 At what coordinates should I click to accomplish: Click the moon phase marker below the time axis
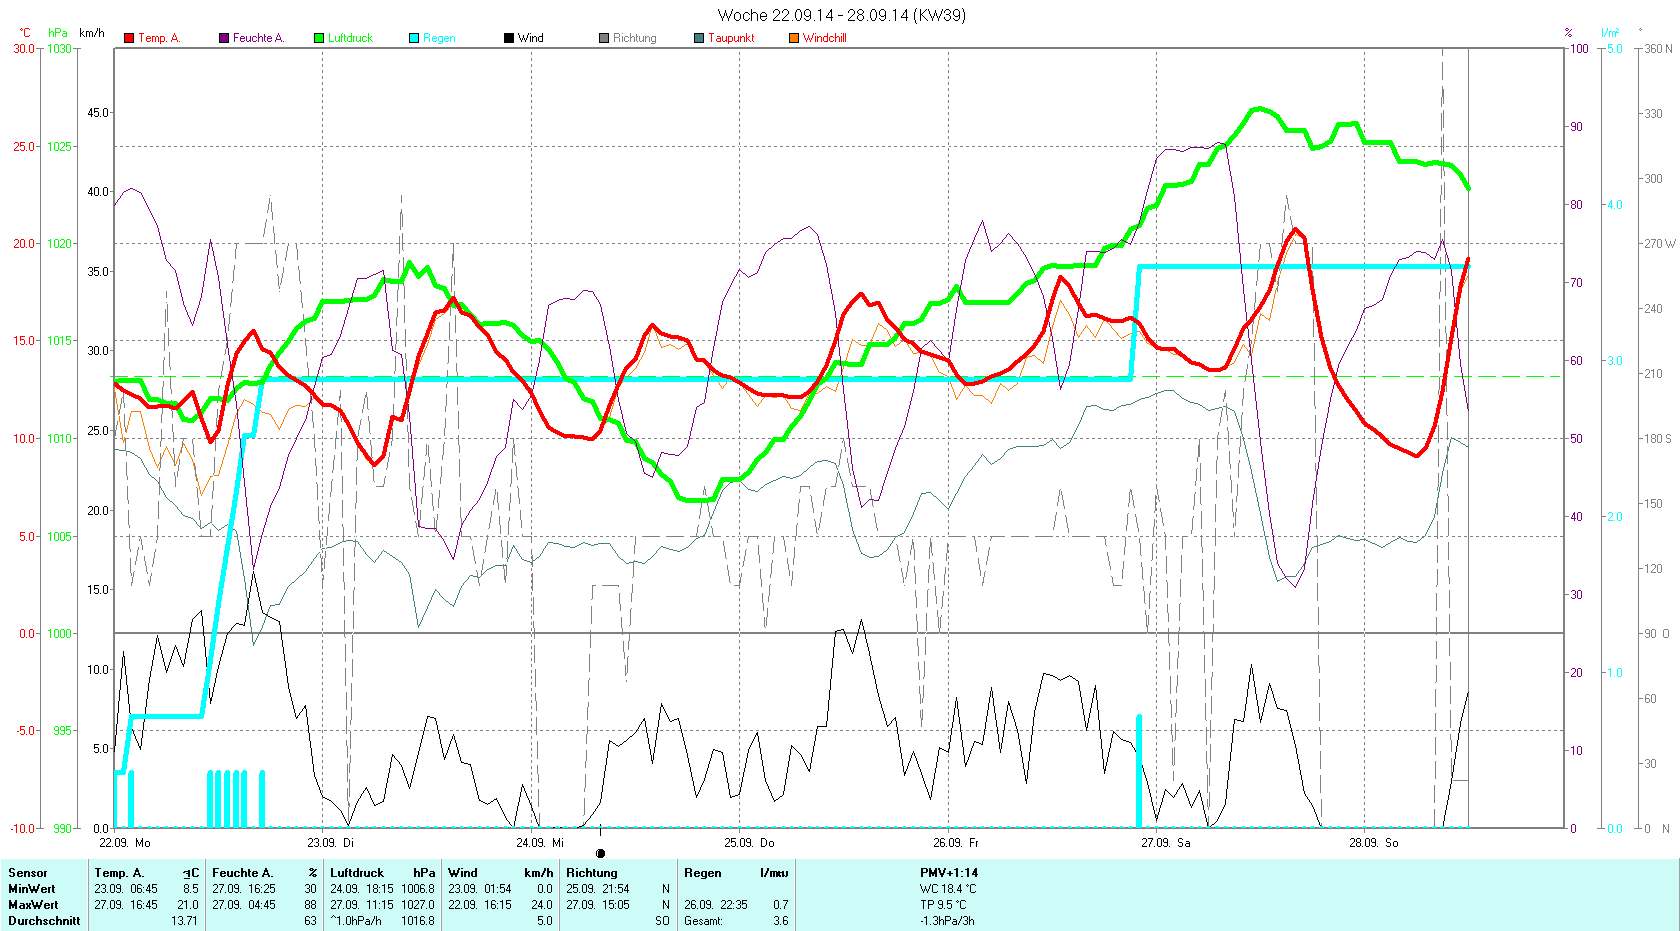(600, 853)
